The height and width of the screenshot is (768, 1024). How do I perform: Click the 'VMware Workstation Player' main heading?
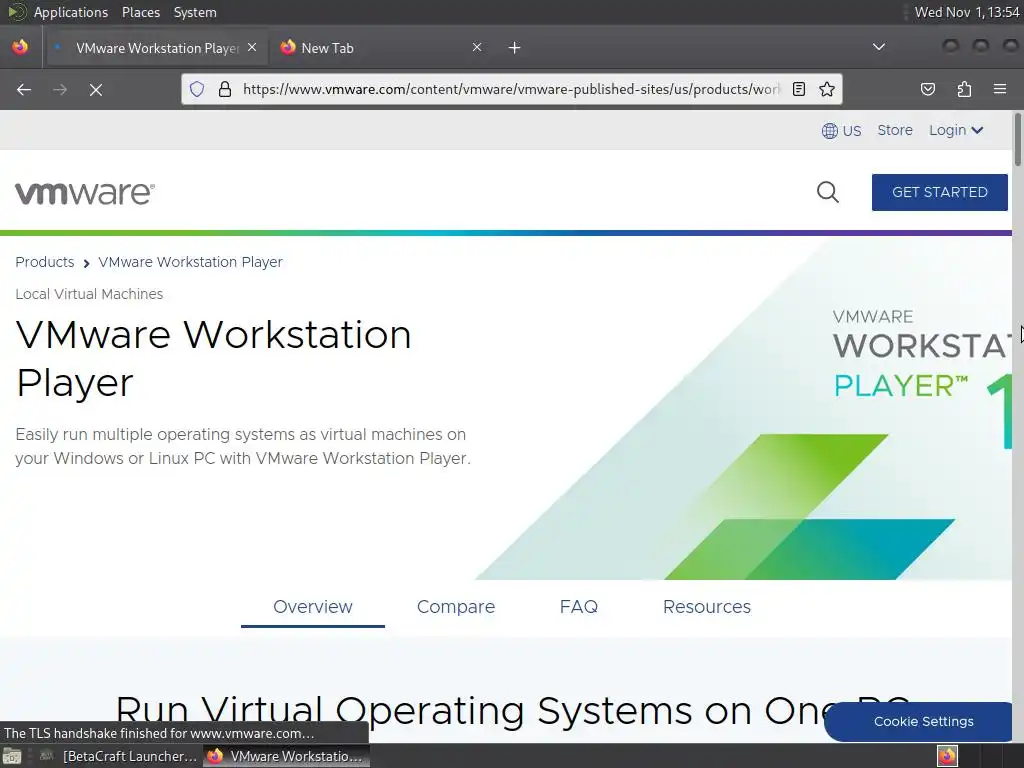[x=213, y=359]
